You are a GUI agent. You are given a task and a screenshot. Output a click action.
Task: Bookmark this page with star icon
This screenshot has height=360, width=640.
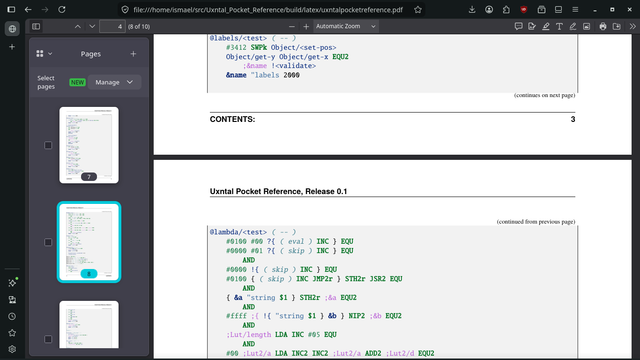[x=418, y=9]
